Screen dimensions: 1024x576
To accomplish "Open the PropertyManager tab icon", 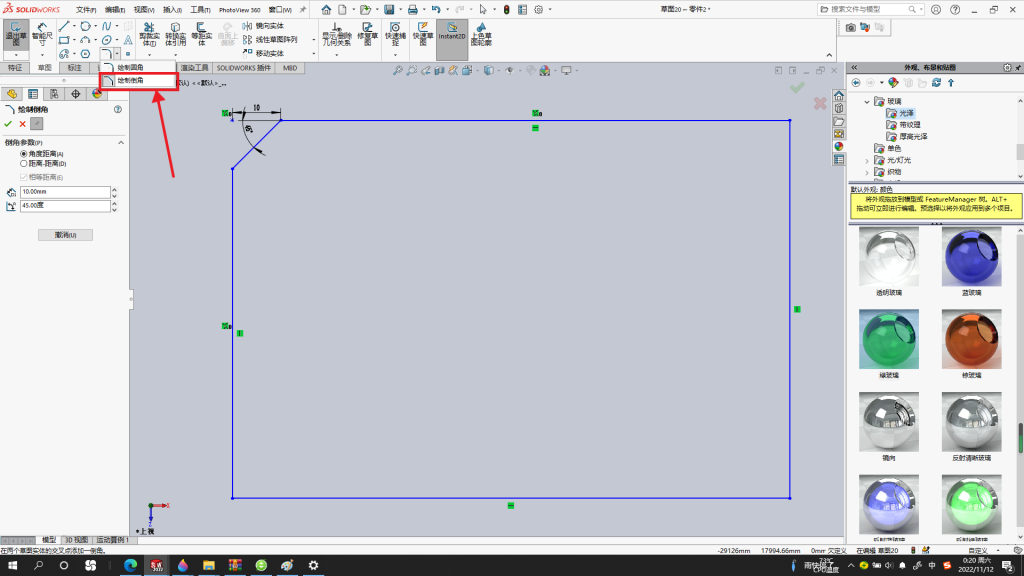I will click(33, 94).
